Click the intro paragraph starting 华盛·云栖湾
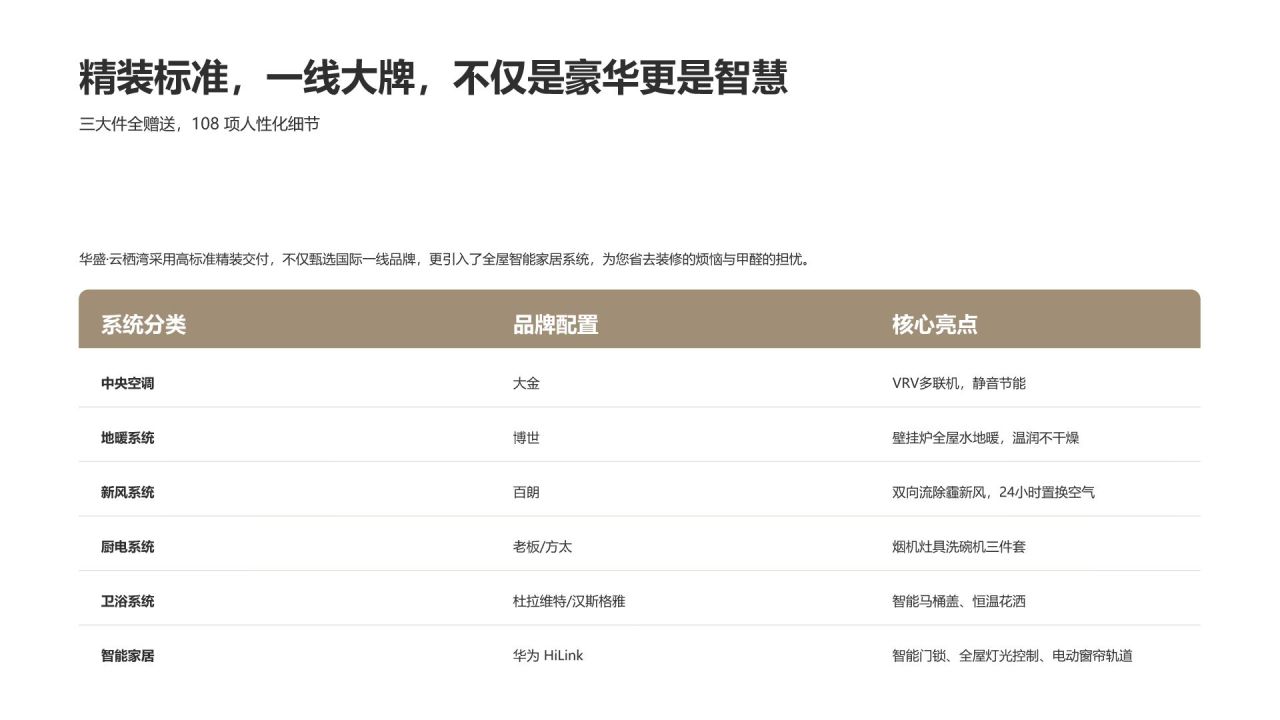The width and height of the screenshot is (1280, 720). pyautogui.click(x=444, y=260)
